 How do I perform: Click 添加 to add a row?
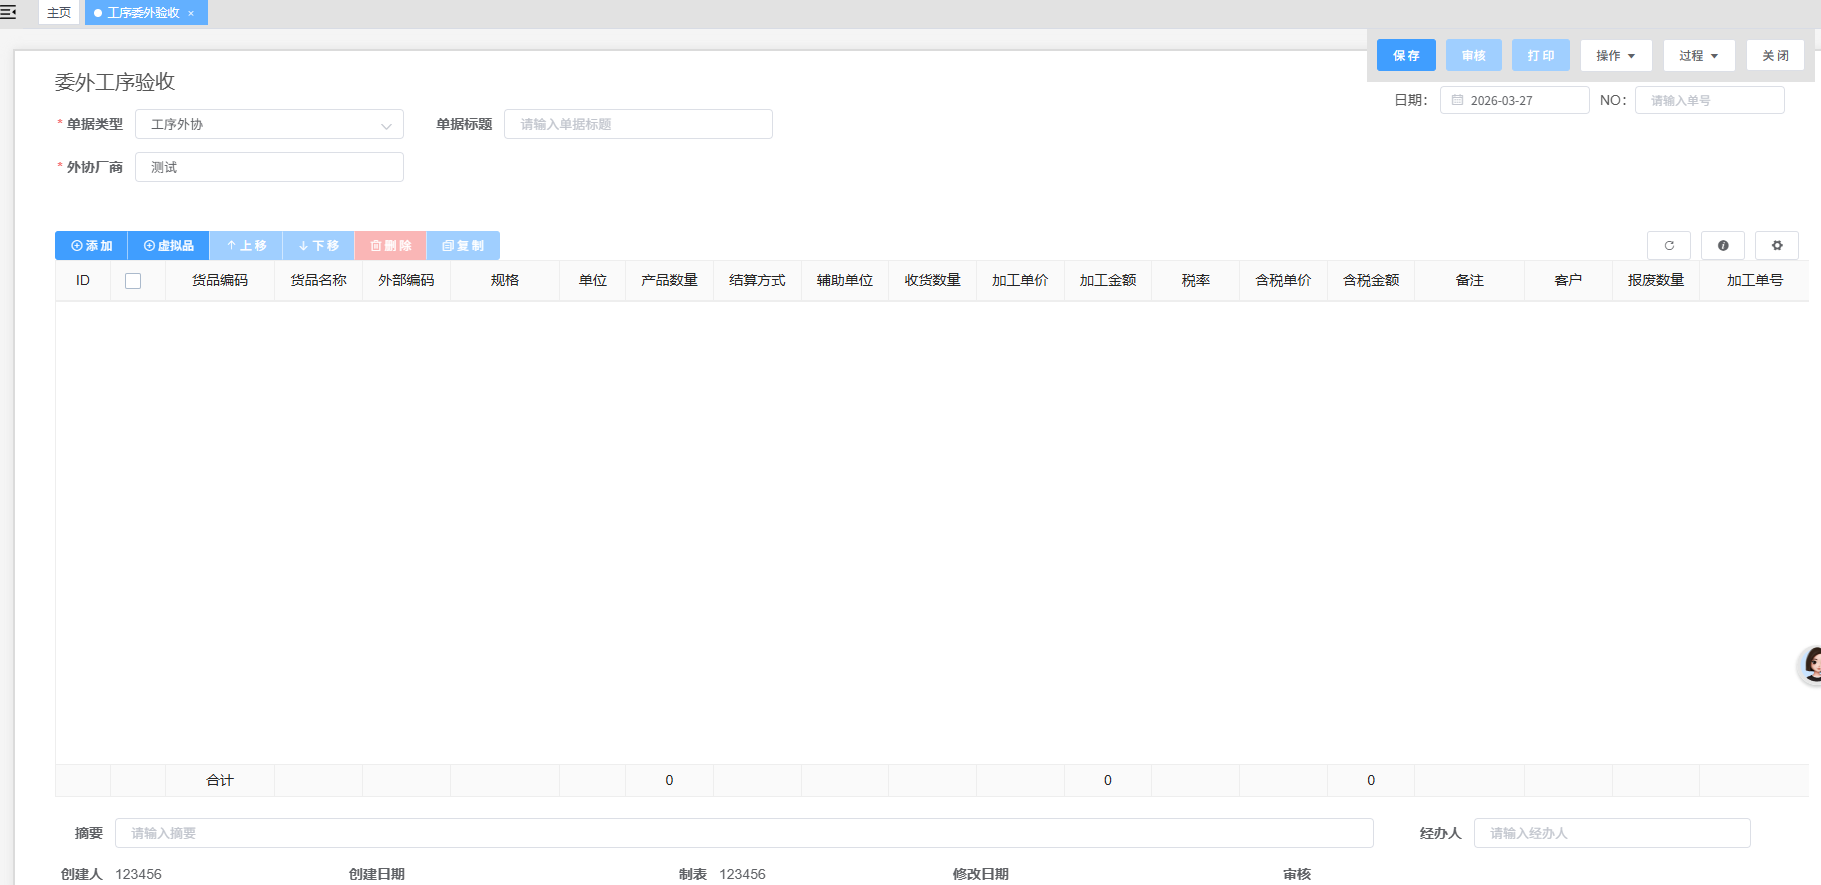click(x=91, y=246)
